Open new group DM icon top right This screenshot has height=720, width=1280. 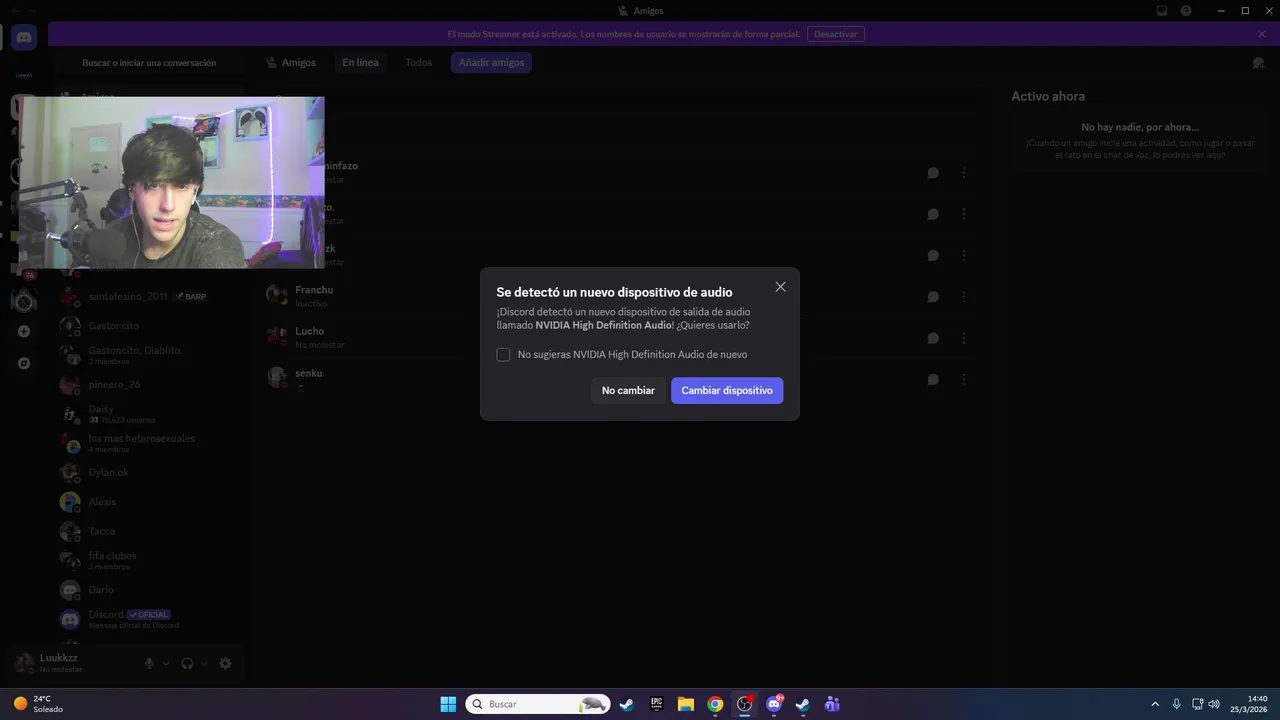click(1258, 63)
